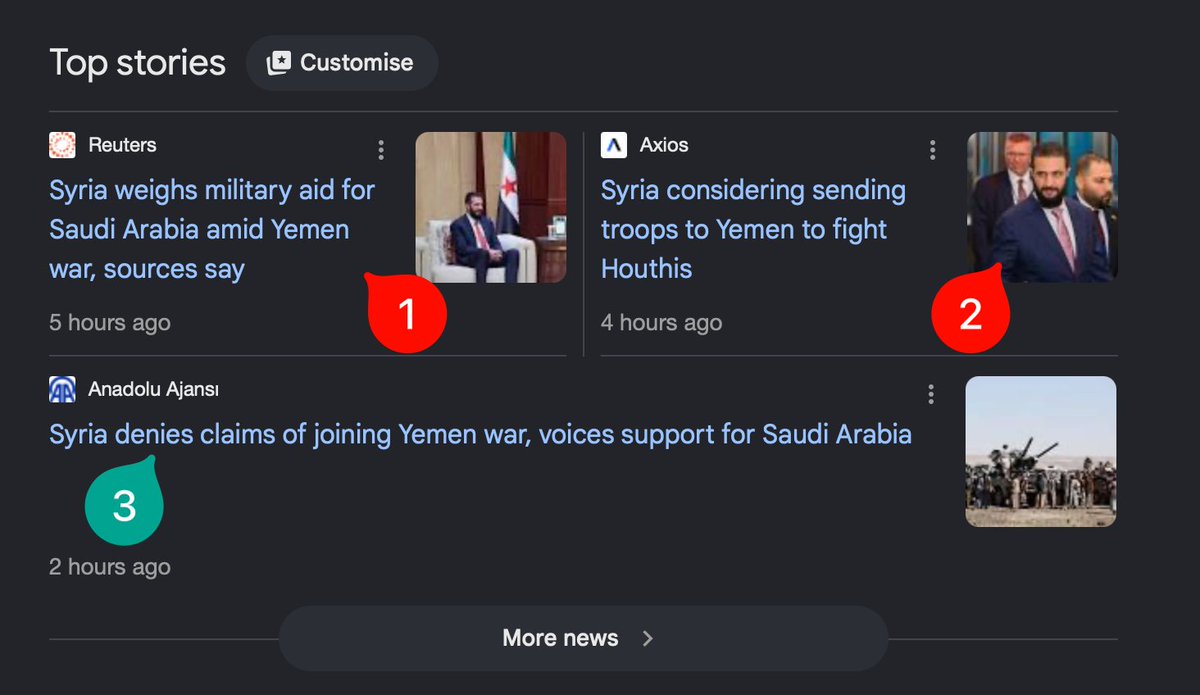Open "Syria considering sending troops" headline
Screen dimensions: 1200x695
coord(753,229)
